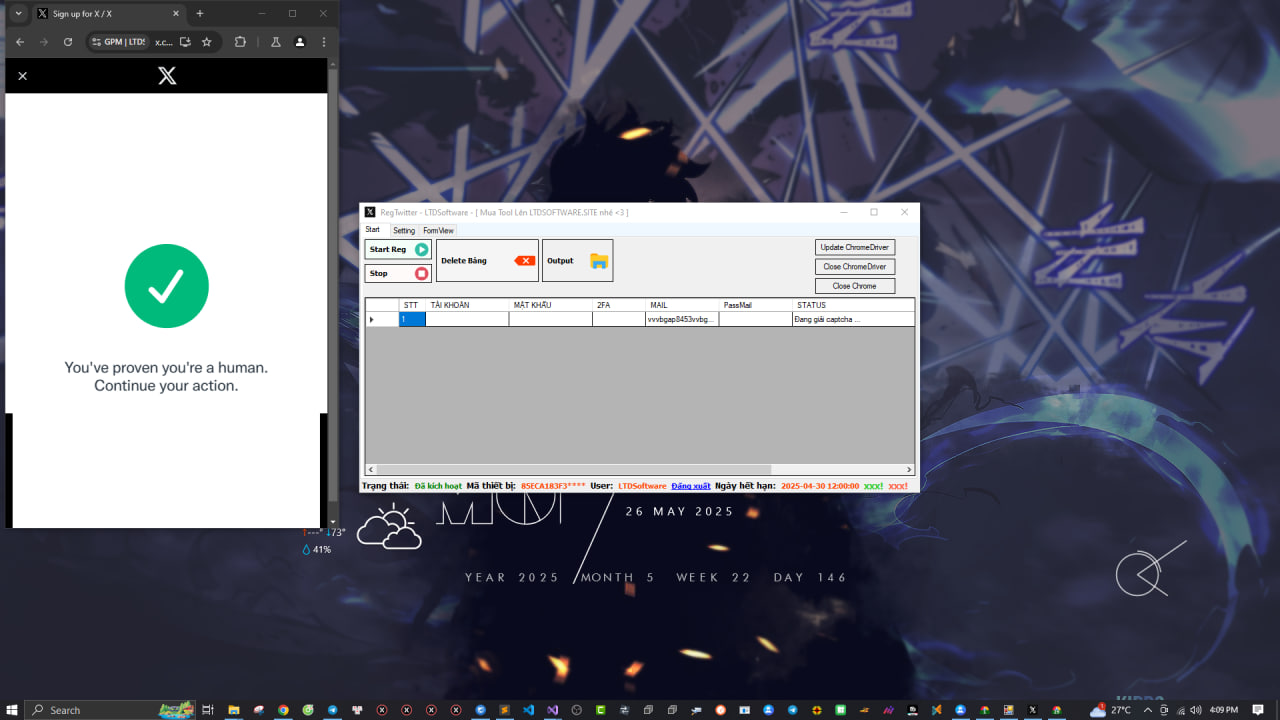Open Visual Studio Code from taskbar
Image resolution: width=1280 pixels, height=720 pixels.
click(x=528, y=710)
